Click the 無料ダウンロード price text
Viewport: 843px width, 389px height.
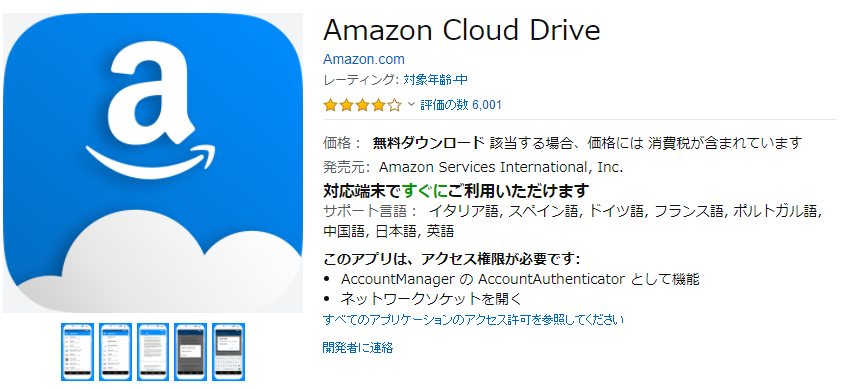click(x=428, y=143)
